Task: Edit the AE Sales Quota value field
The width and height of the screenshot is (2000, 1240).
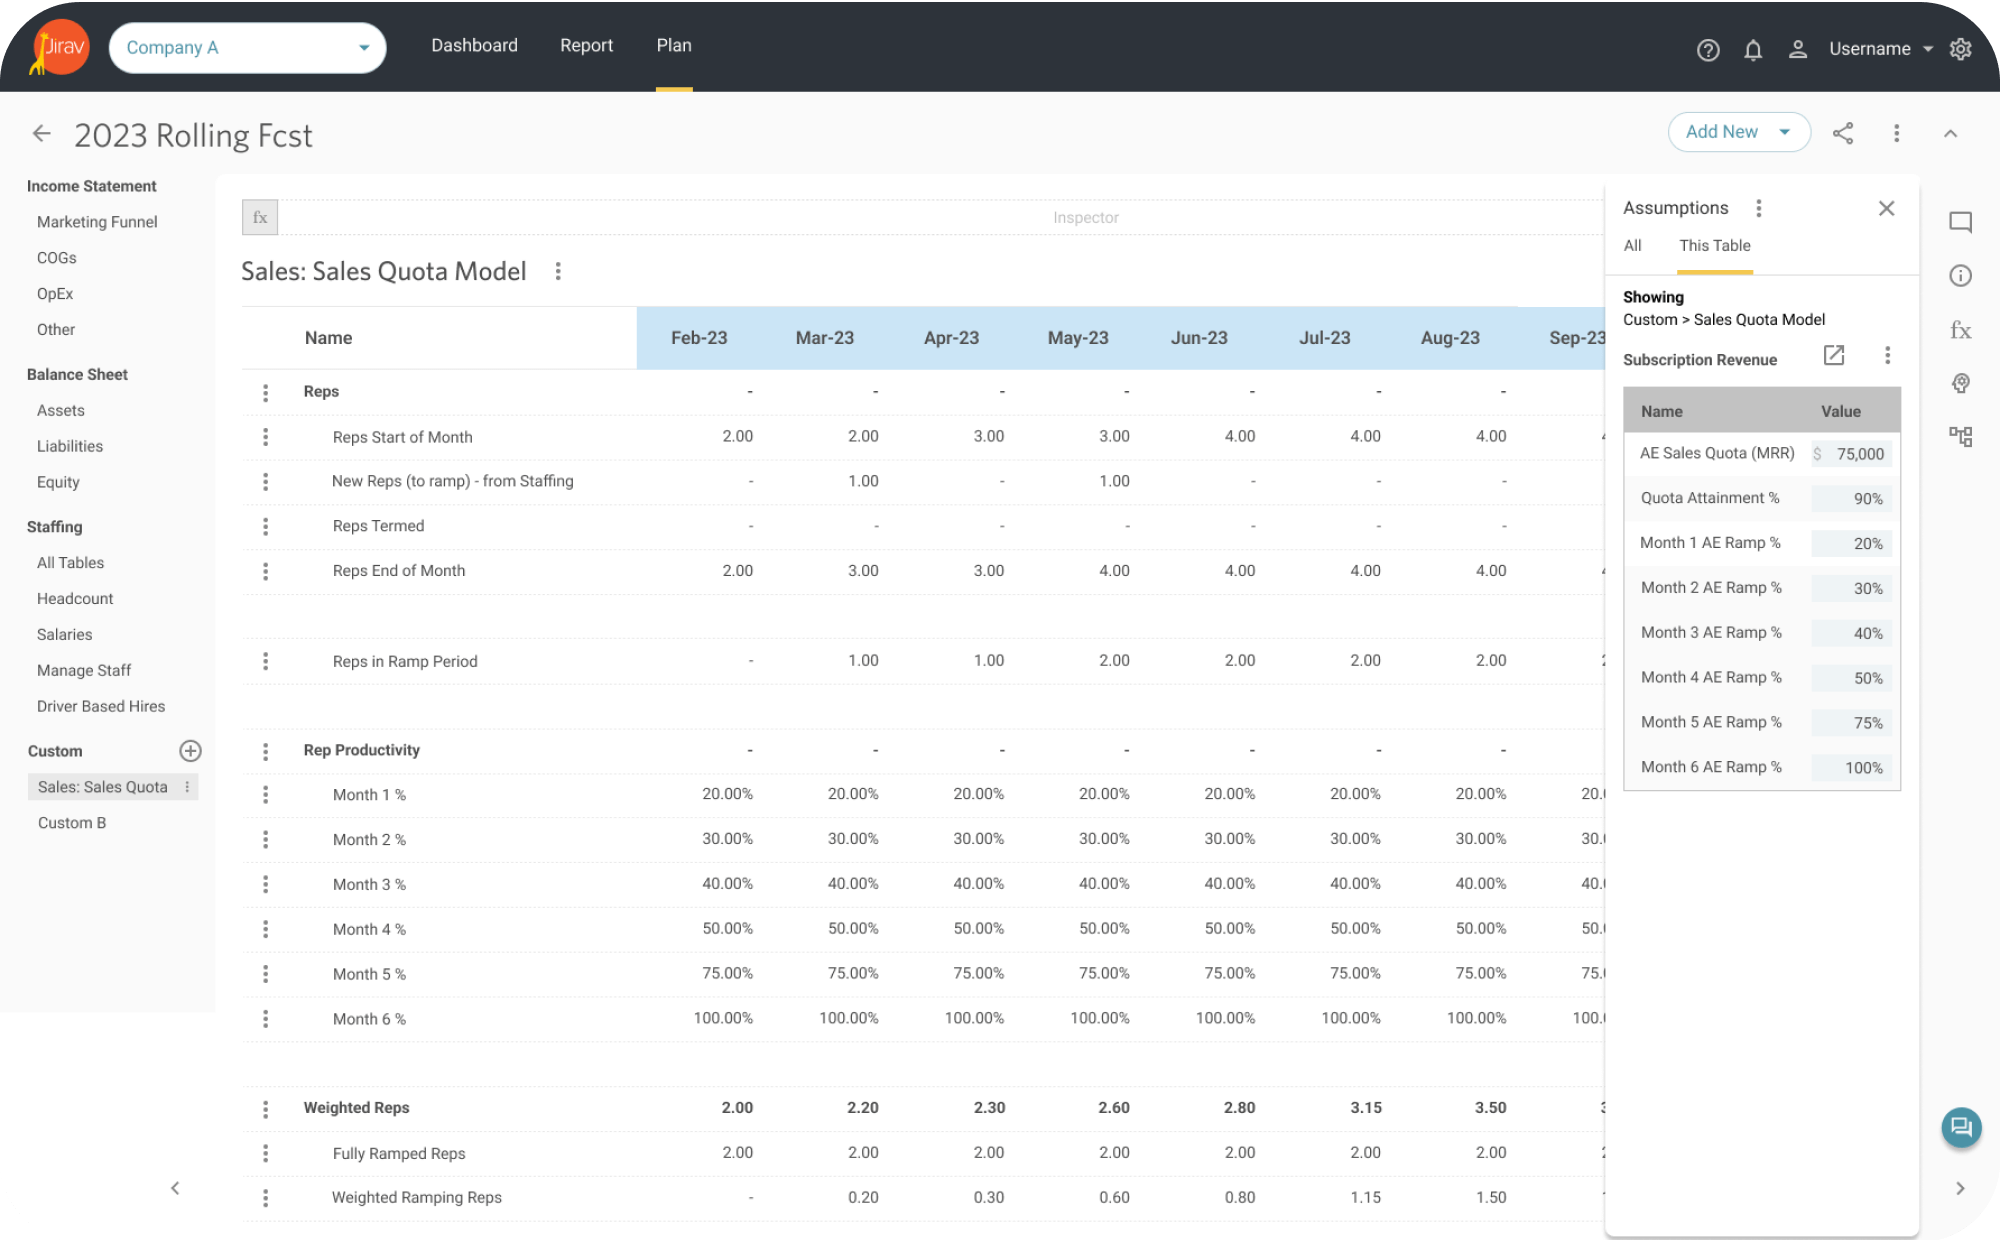Action: (x=1853, y=454)
